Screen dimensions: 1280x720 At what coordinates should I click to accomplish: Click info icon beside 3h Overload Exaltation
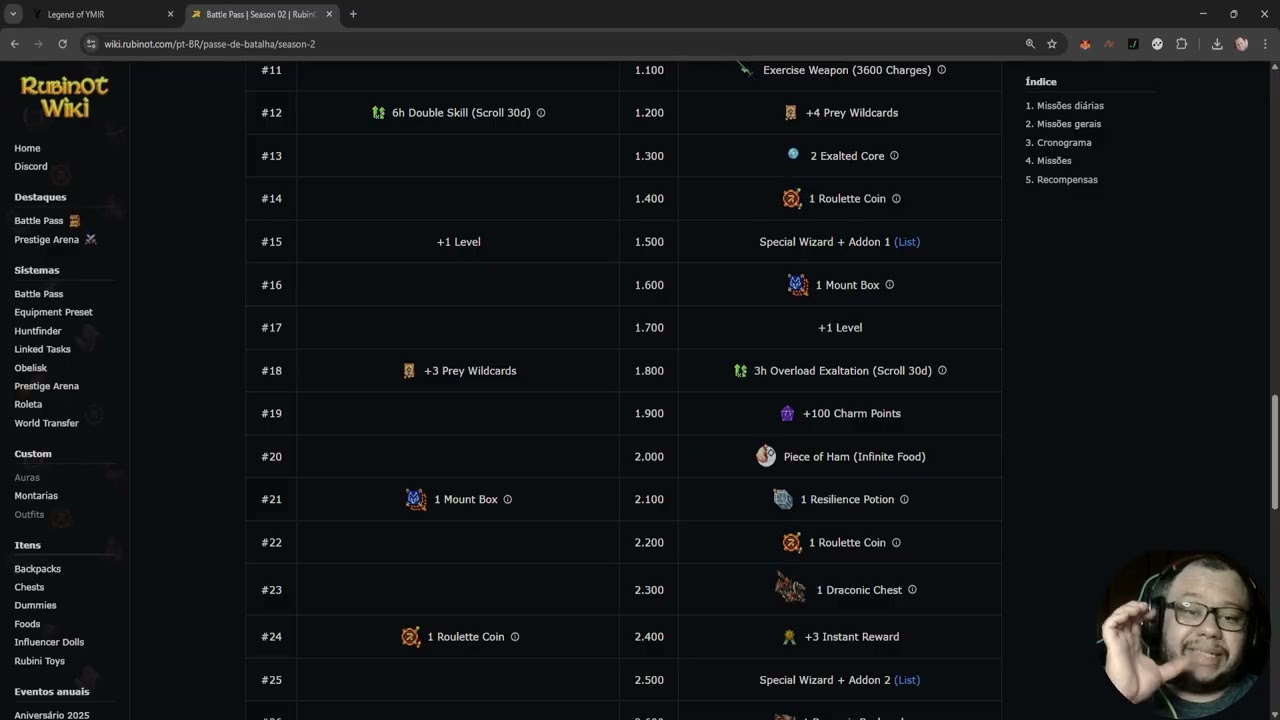(942, 371)
